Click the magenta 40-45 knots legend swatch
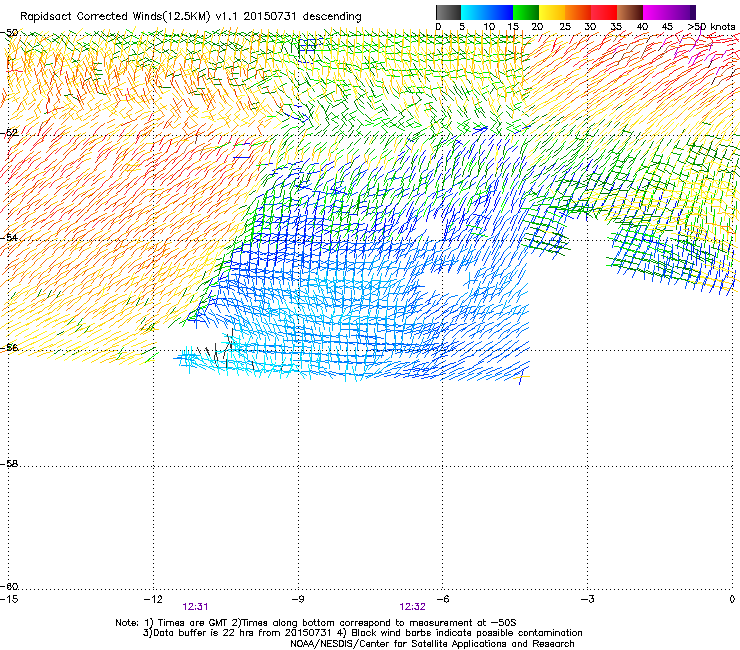Image resolution: width=740 pixels, height=650 pixels. click(x=656, y=12)
